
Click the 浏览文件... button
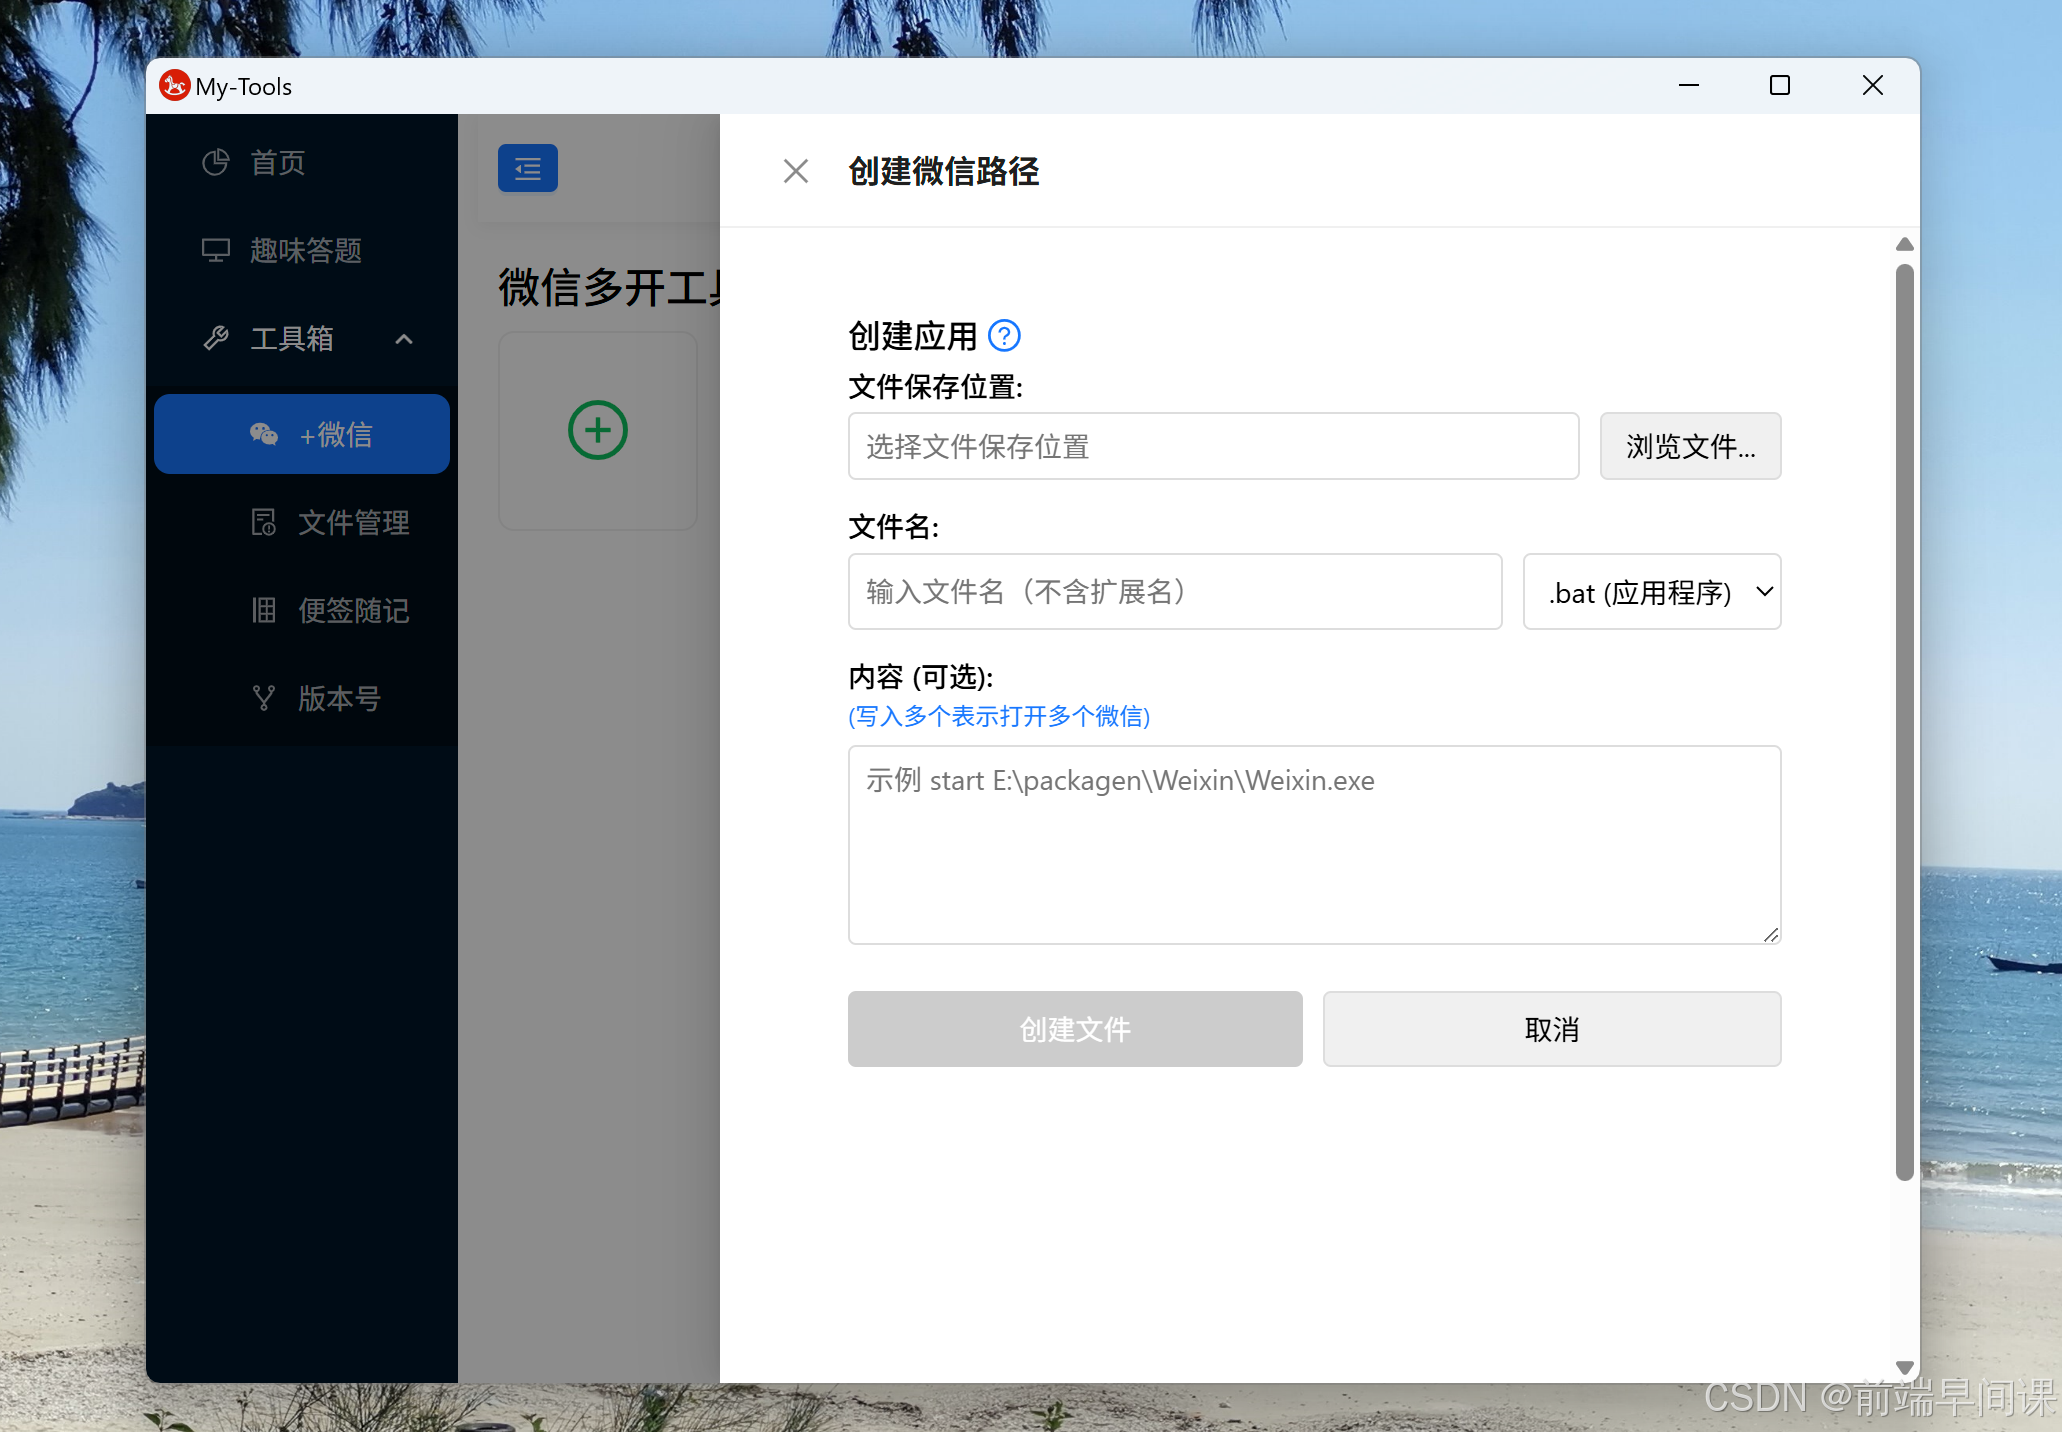point(1690,446)
